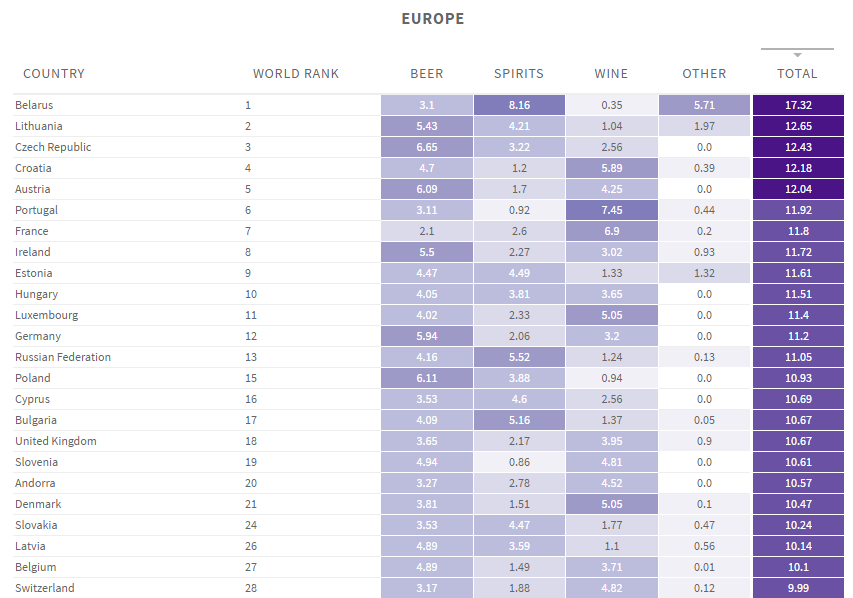Click Belarus total cell 17.32
The height and width of the screenshot is (598, 853).
point(797,105)
